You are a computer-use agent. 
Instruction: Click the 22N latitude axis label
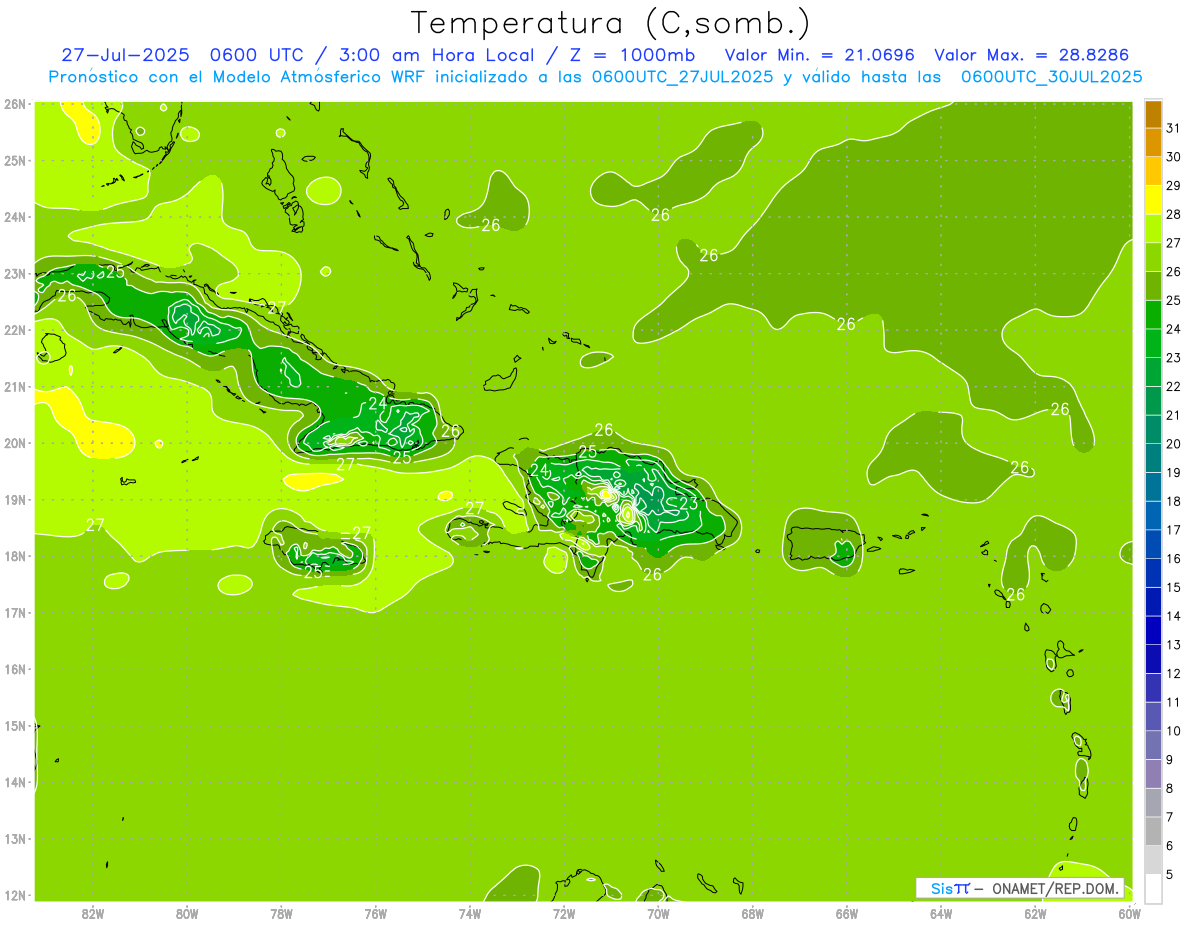[15, 330]
